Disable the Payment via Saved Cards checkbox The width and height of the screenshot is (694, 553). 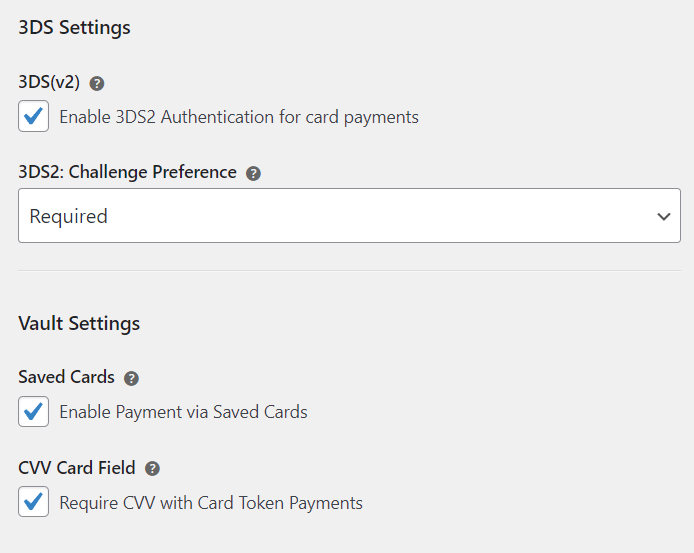(34, 411)
